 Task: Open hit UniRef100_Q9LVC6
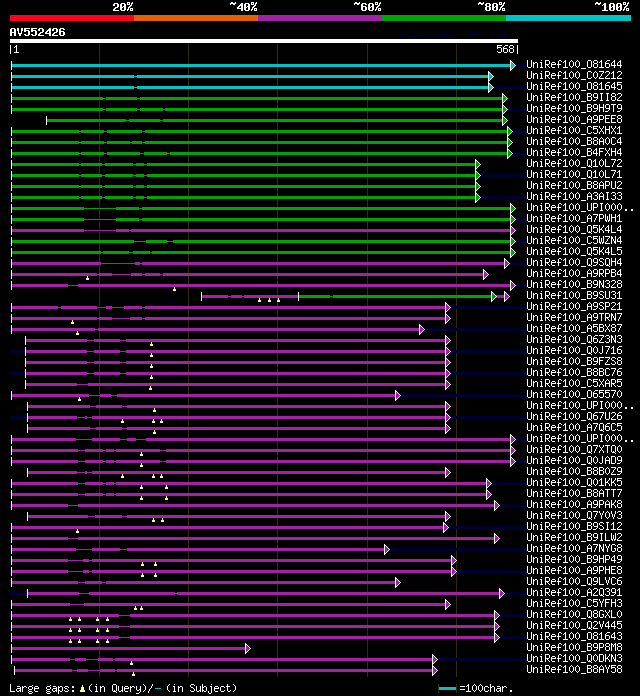coord(574,581)
